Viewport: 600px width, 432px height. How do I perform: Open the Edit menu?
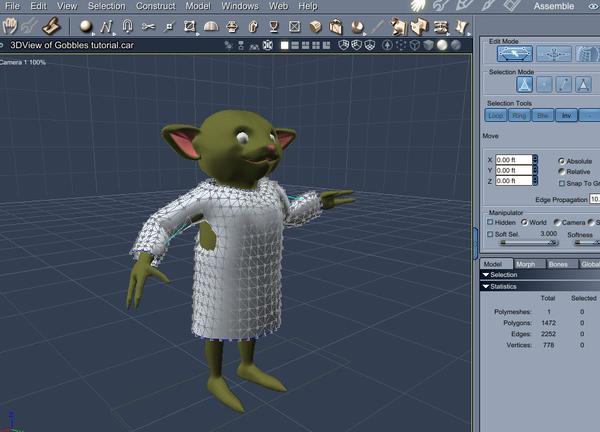(38, 6)
